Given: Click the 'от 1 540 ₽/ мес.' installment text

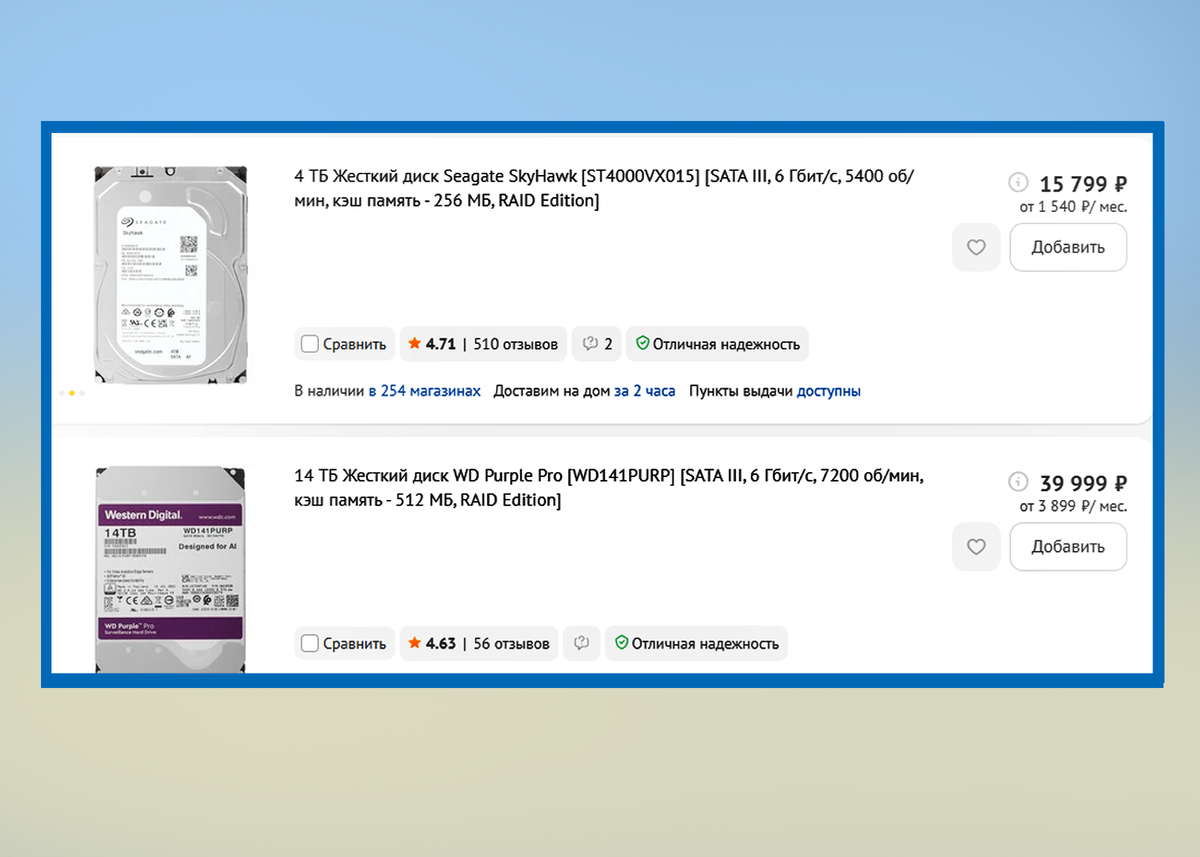Looking at the screenshot, I should (x=1073, y=207).
